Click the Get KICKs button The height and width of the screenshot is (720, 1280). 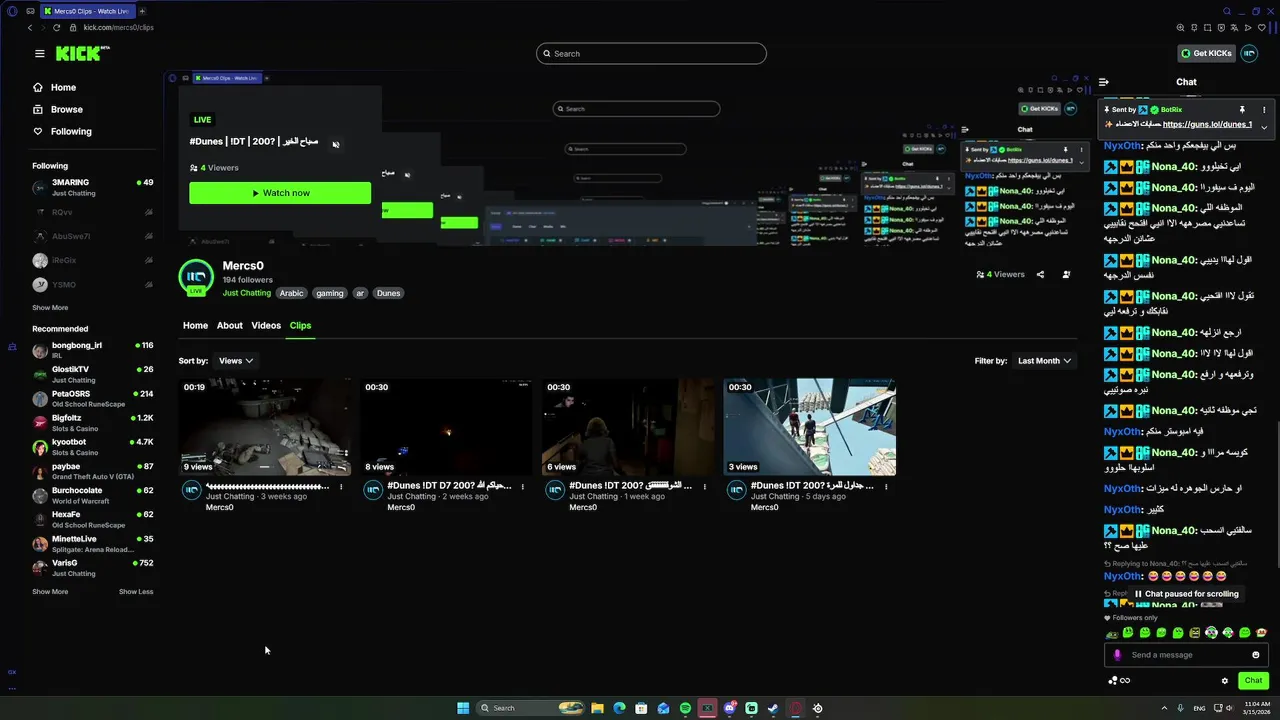point(1206,54)
